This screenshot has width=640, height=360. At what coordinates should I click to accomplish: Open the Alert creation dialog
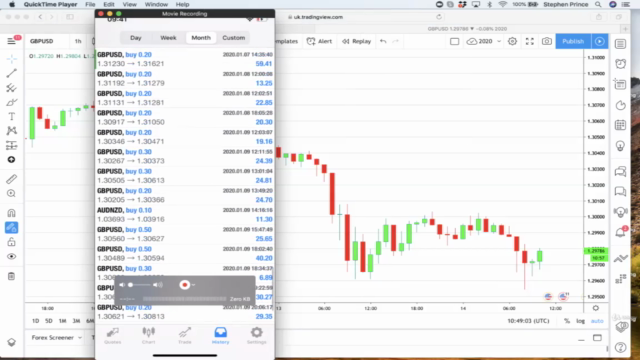coord(319,41)
